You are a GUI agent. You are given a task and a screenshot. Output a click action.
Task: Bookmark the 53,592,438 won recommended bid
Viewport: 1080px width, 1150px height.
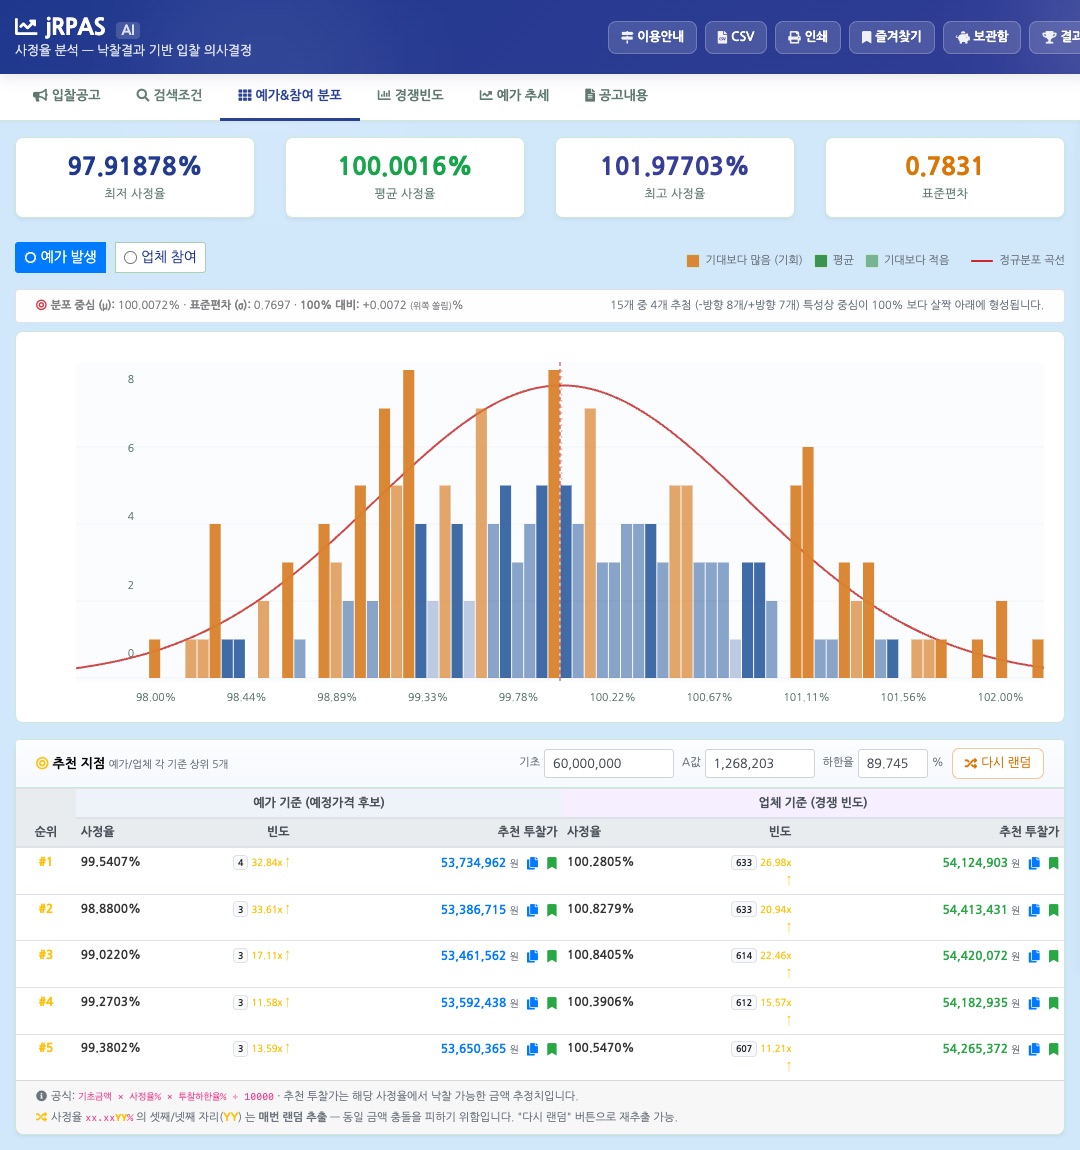coord(552,1003)
